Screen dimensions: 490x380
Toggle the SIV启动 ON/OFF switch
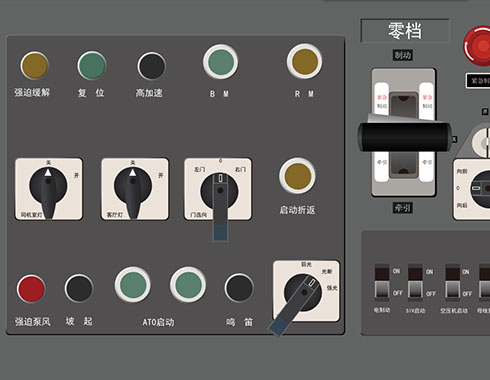(x=415, y=282)
